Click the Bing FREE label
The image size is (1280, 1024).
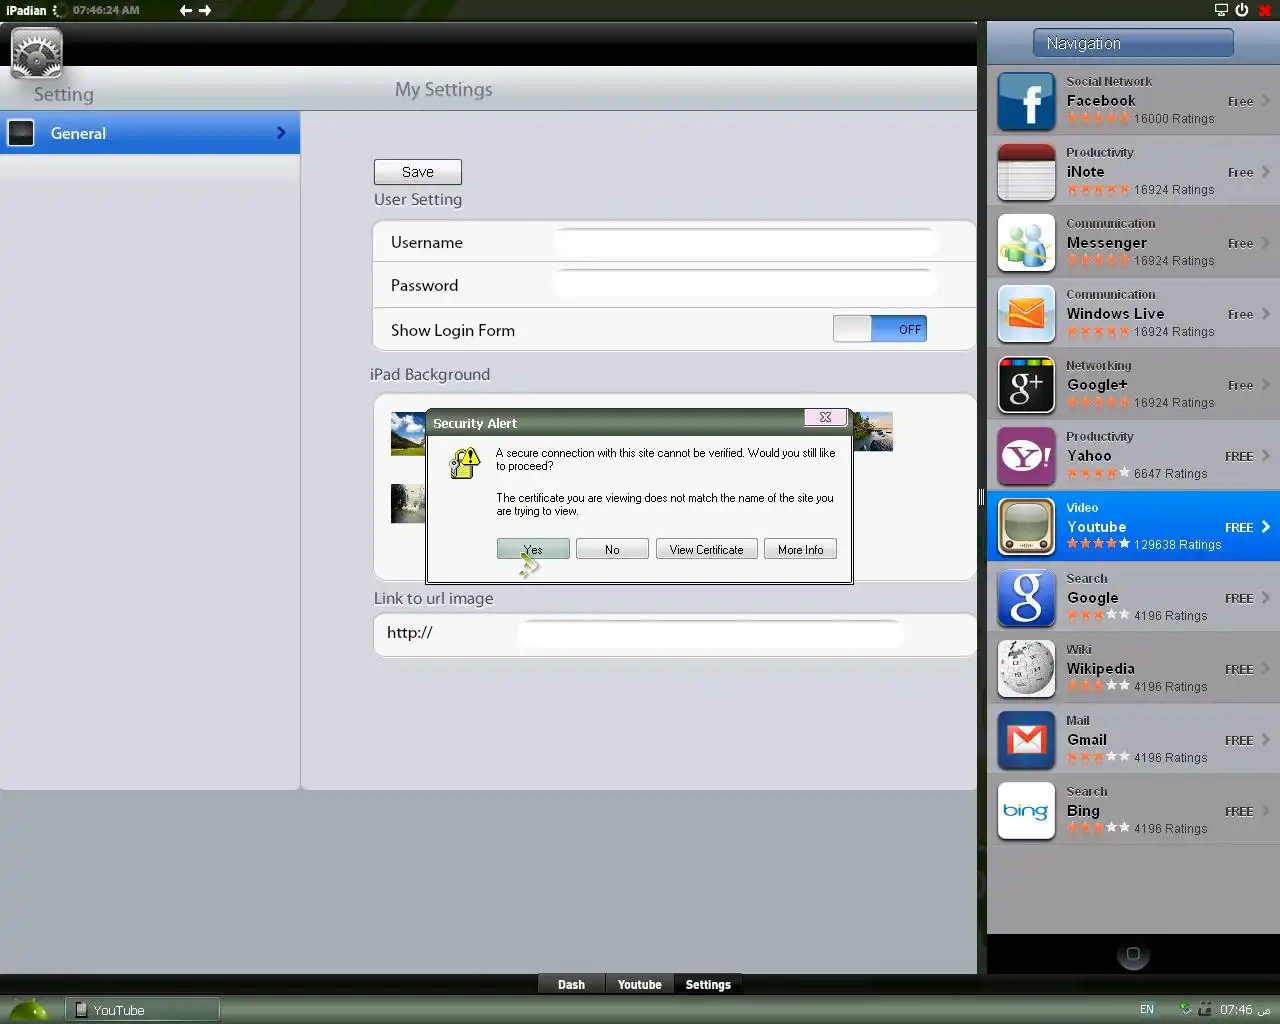click(x=1239, y=811)
